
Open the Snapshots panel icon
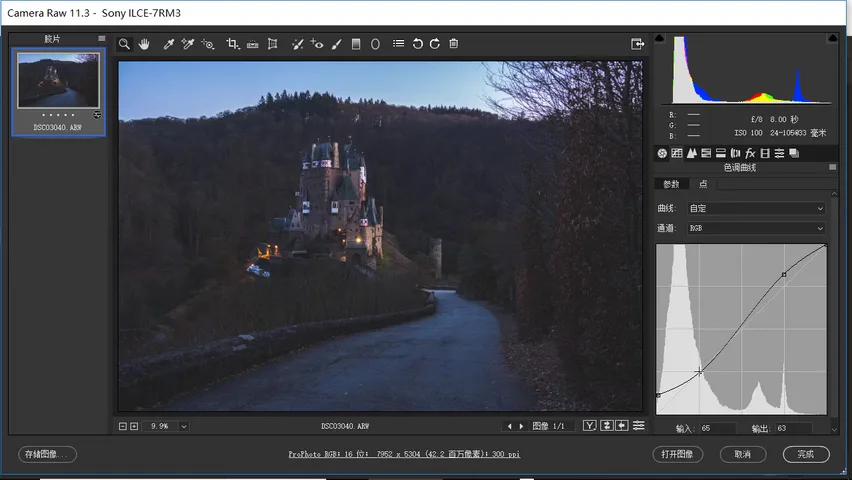(794, 153)
